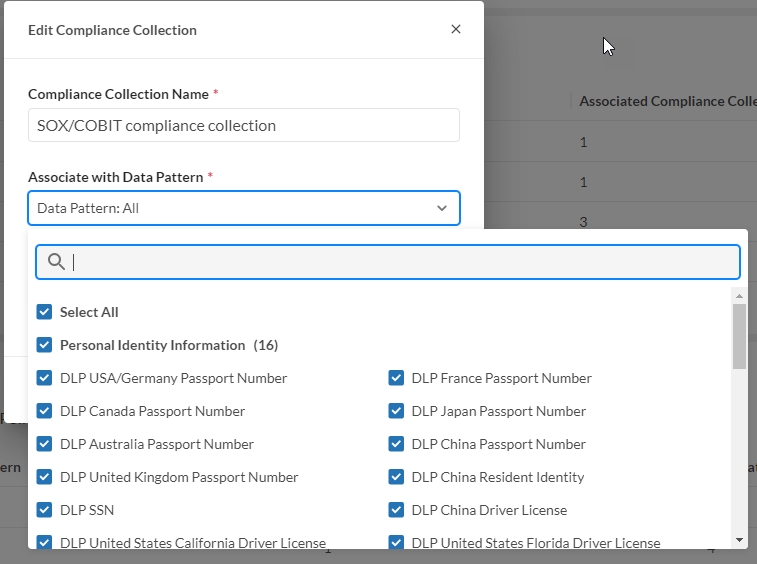757x564 pixels.
Task: Type in the data pattern search box
Action: pos(400,262)
